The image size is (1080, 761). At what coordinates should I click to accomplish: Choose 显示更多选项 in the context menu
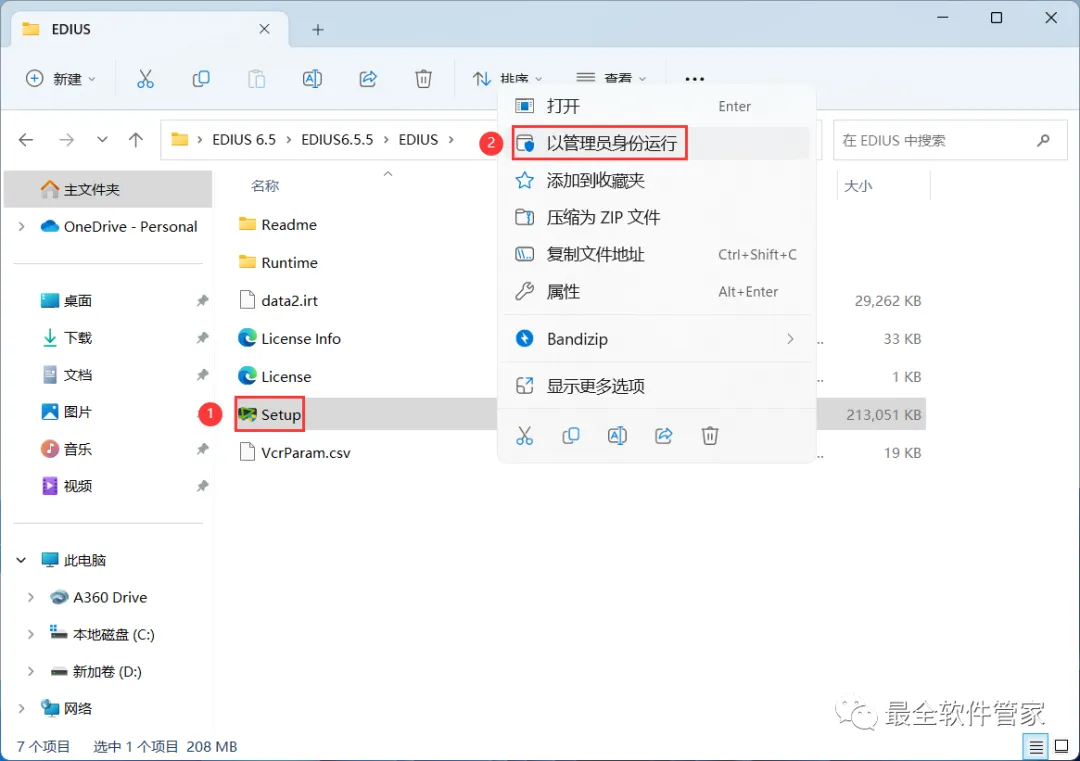(x=657, y=386)
